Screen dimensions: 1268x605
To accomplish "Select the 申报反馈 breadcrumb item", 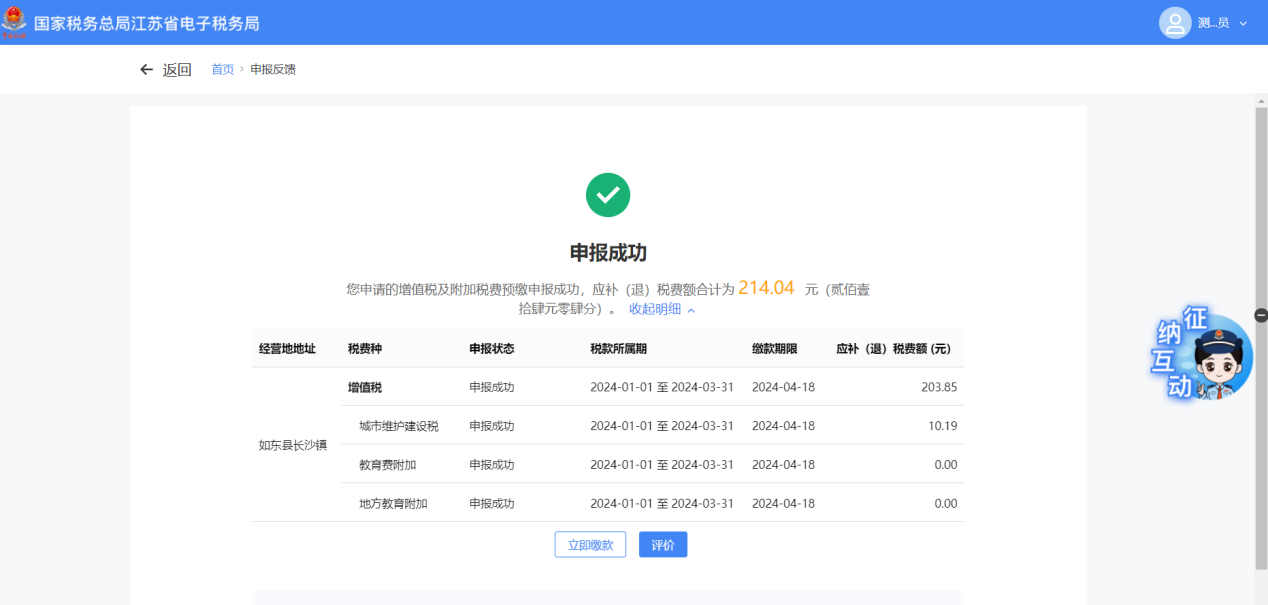I will point(273,70).
